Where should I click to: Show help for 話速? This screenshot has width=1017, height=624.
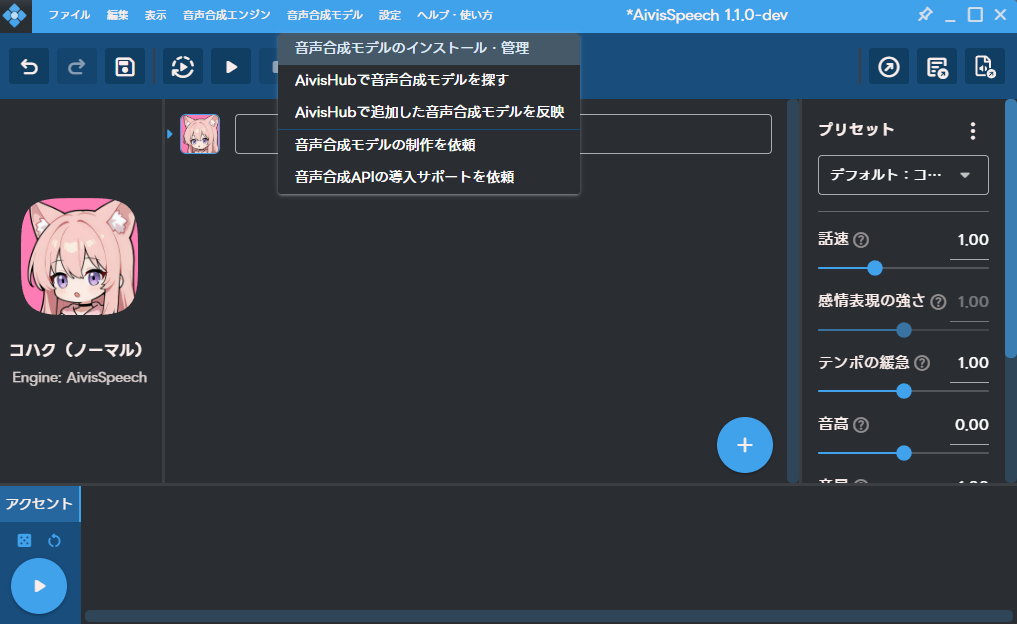click(x=861, y=240)
